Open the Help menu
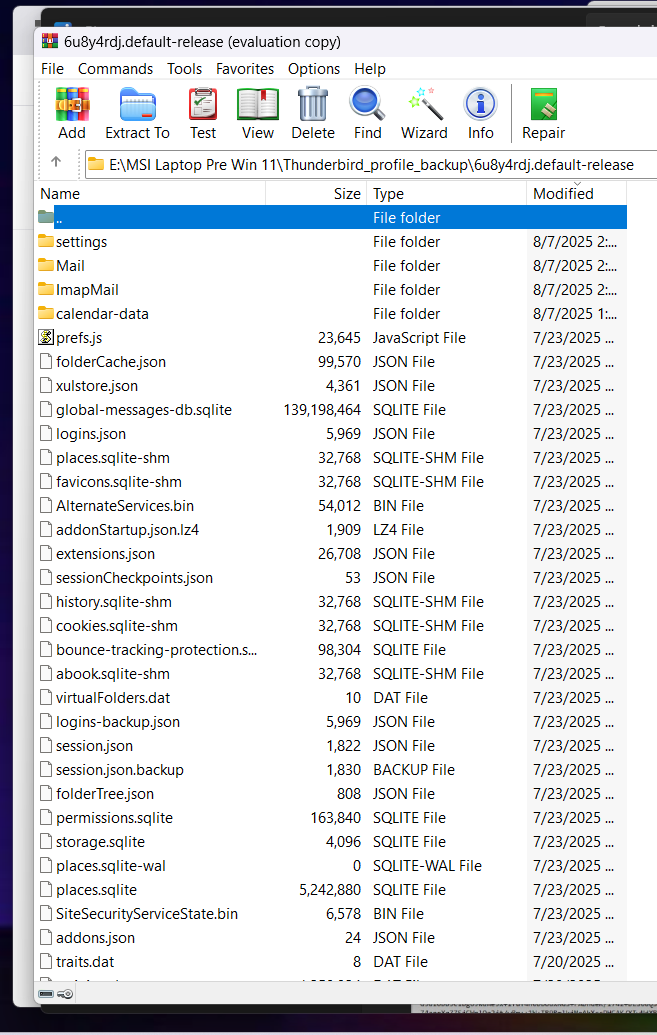 (x=370, y=69)
